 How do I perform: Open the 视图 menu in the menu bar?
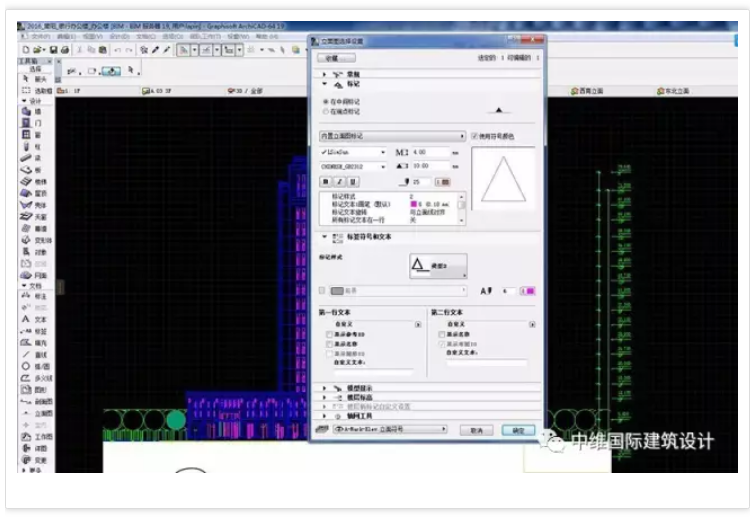pos(92,37)
